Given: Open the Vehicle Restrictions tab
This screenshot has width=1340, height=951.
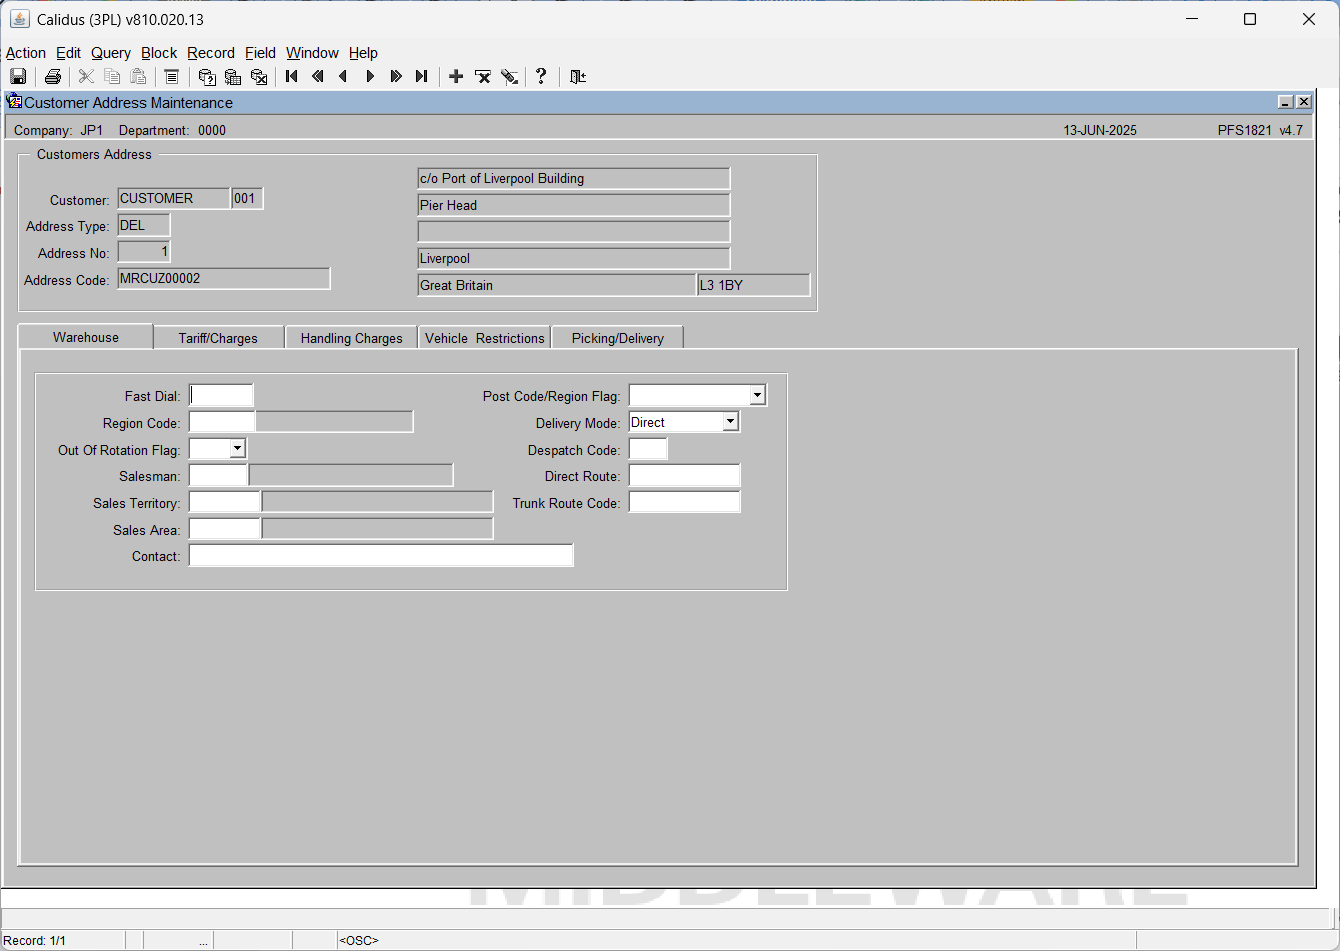Looking at the screenshot, I should click(485, 338).
